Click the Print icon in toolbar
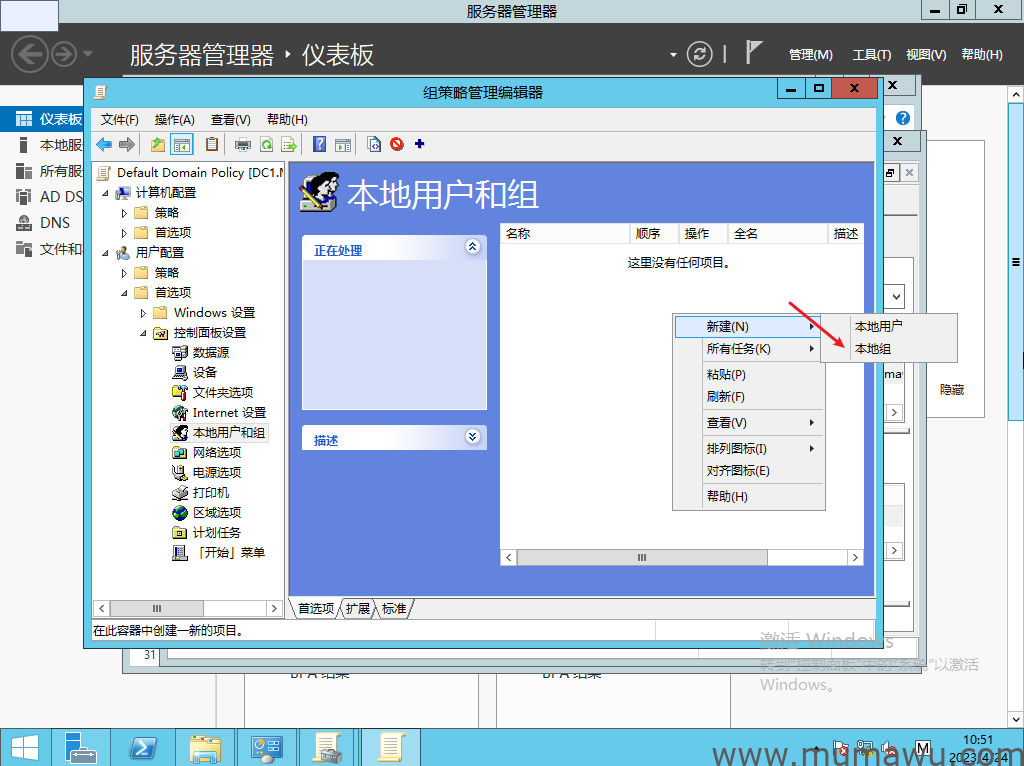The height and width of the screenshot is (766, 1024). click(x=243, y=144)
